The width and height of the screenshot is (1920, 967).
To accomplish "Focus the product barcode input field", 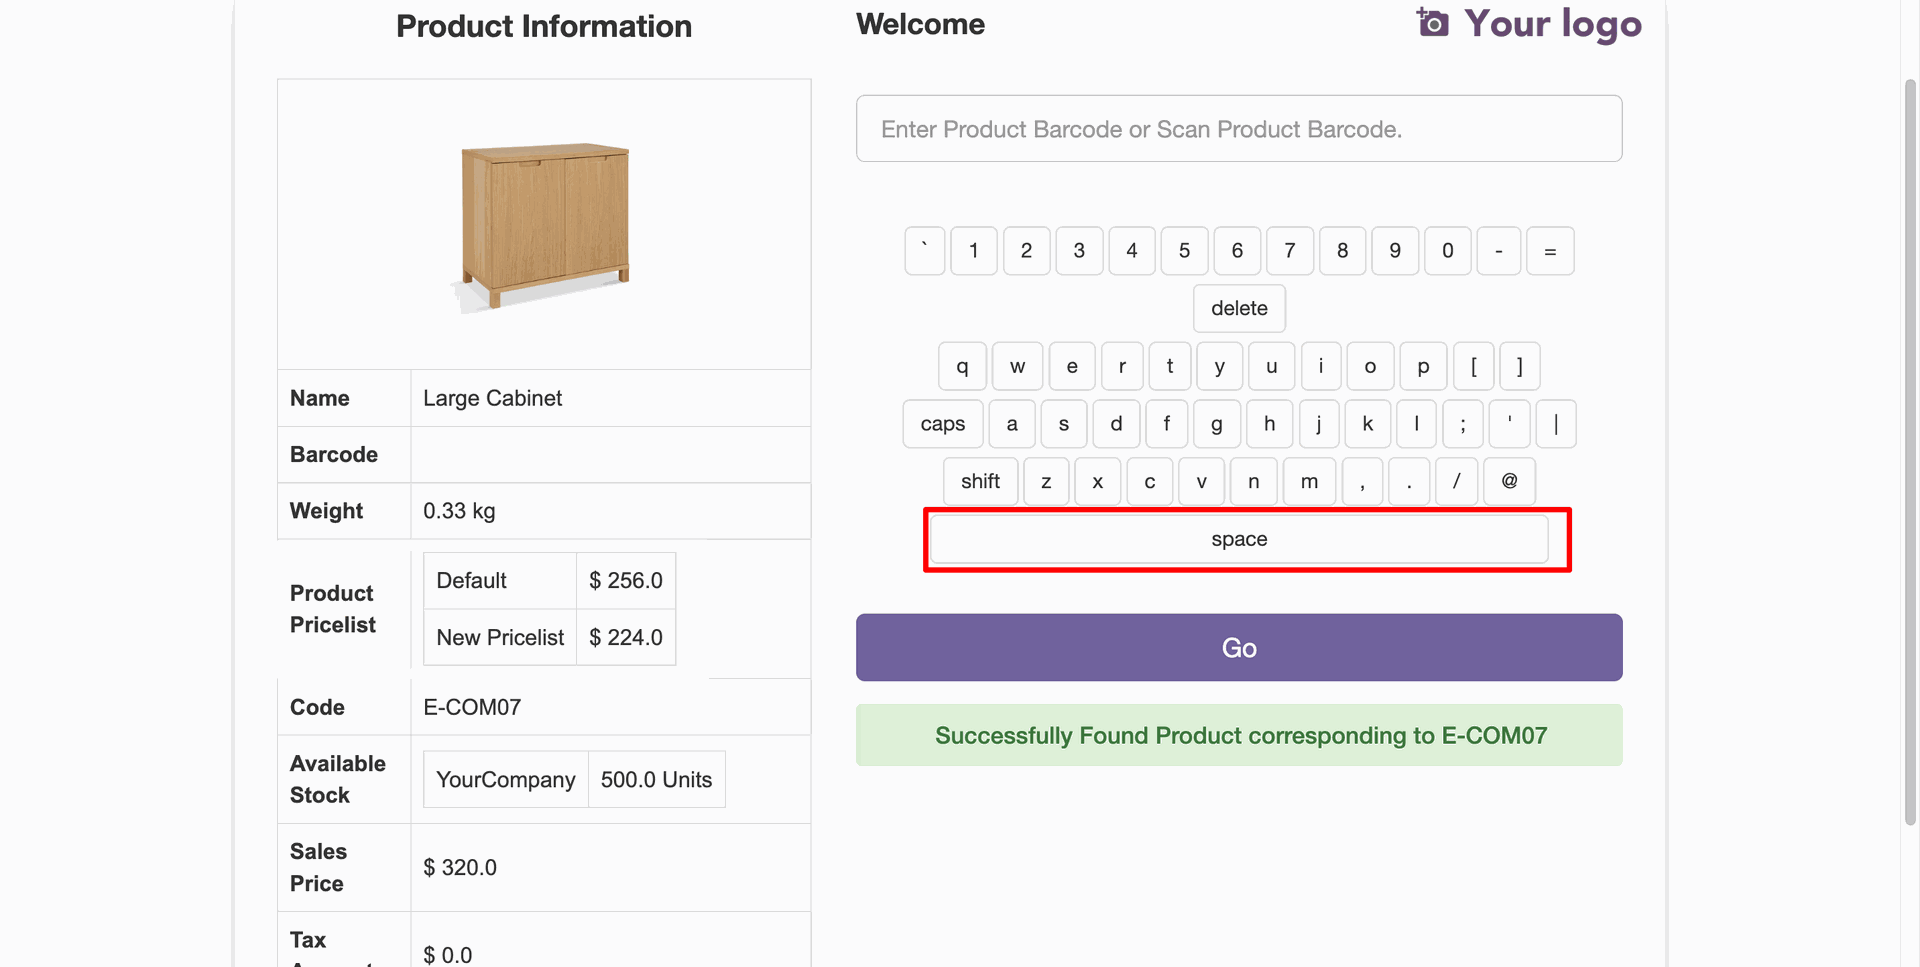I will 1238,129.
